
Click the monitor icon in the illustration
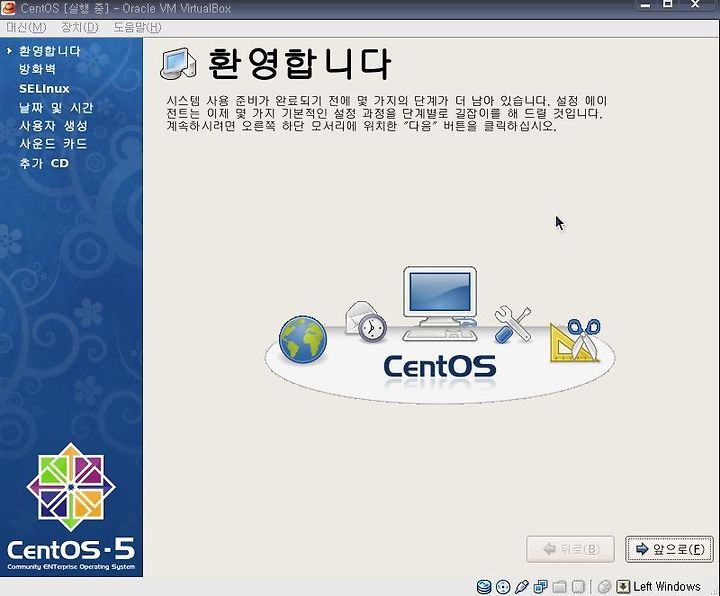point(440,304)
